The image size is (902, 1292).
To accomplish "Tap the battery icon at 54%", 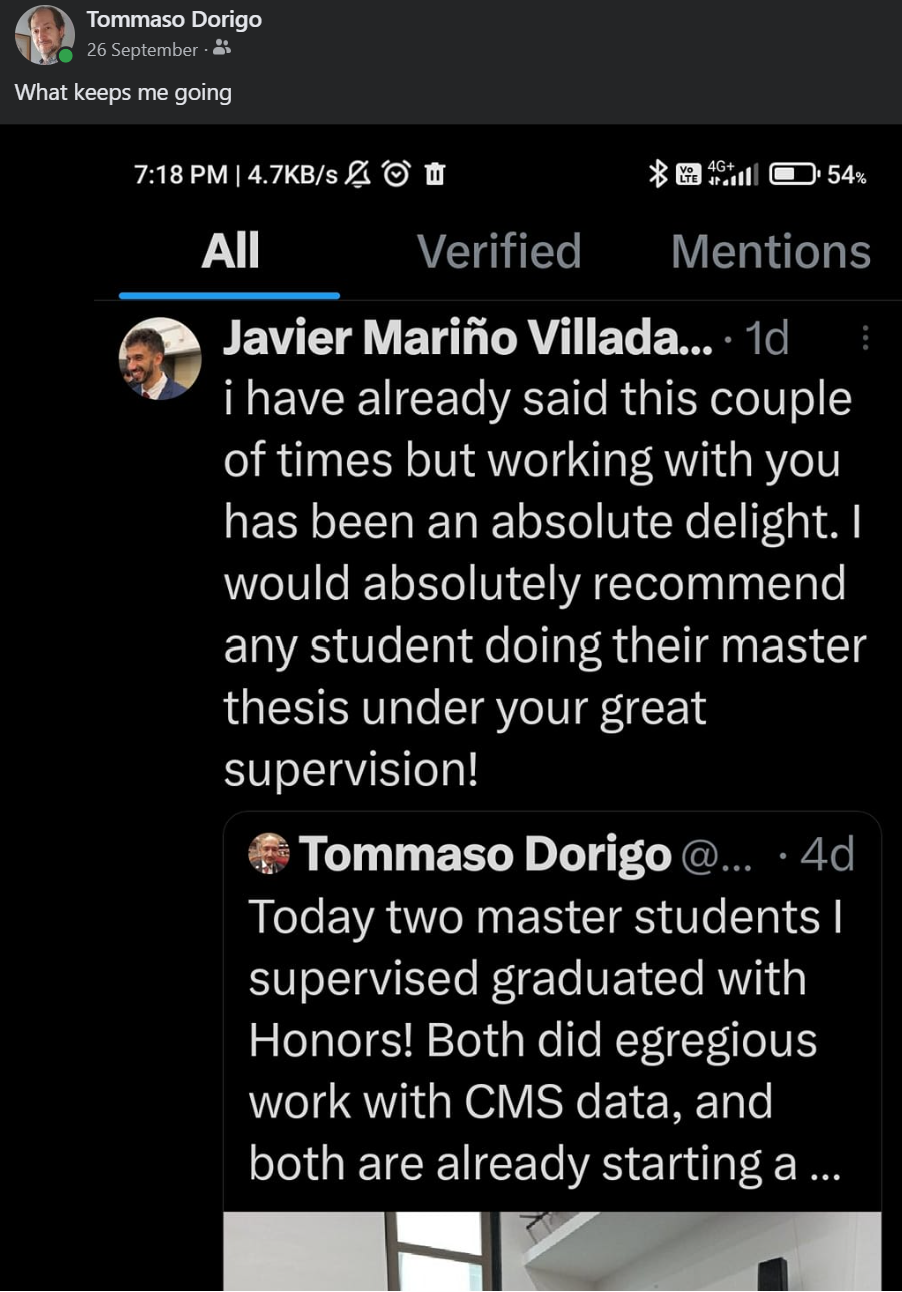I will coord(794,175).
